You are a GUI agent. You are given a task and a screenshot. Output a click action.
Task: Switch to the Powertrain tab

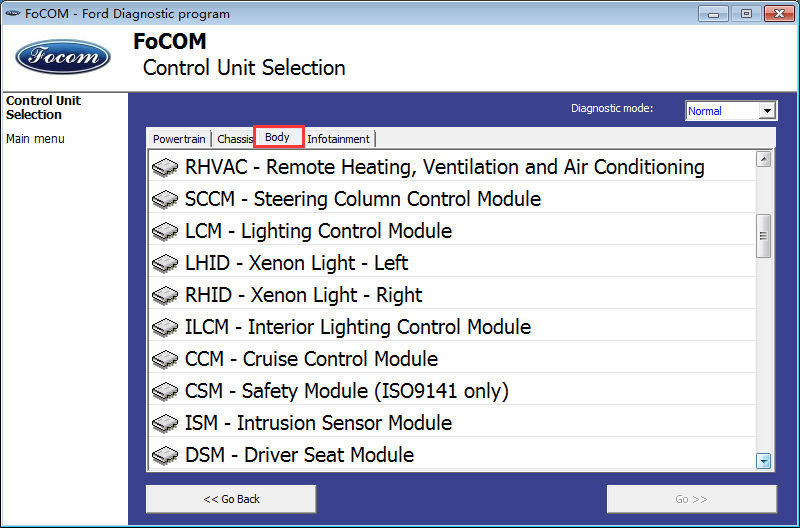(x=179, y=139)
